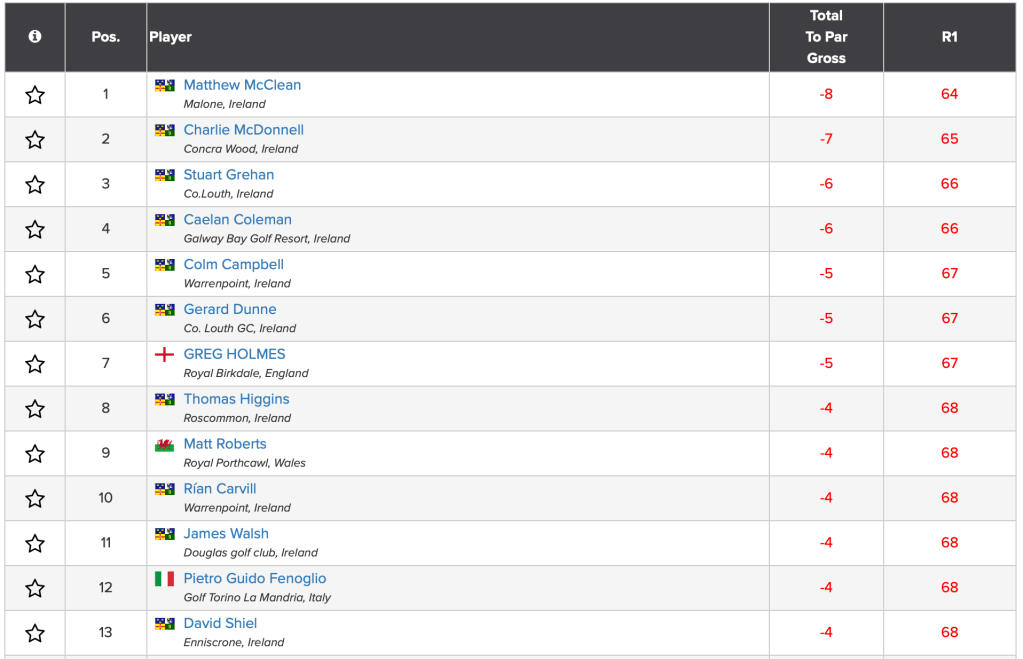1023x659 pixels.
Task: Sort by Pos. column header
Action: [x=106, y=37]
